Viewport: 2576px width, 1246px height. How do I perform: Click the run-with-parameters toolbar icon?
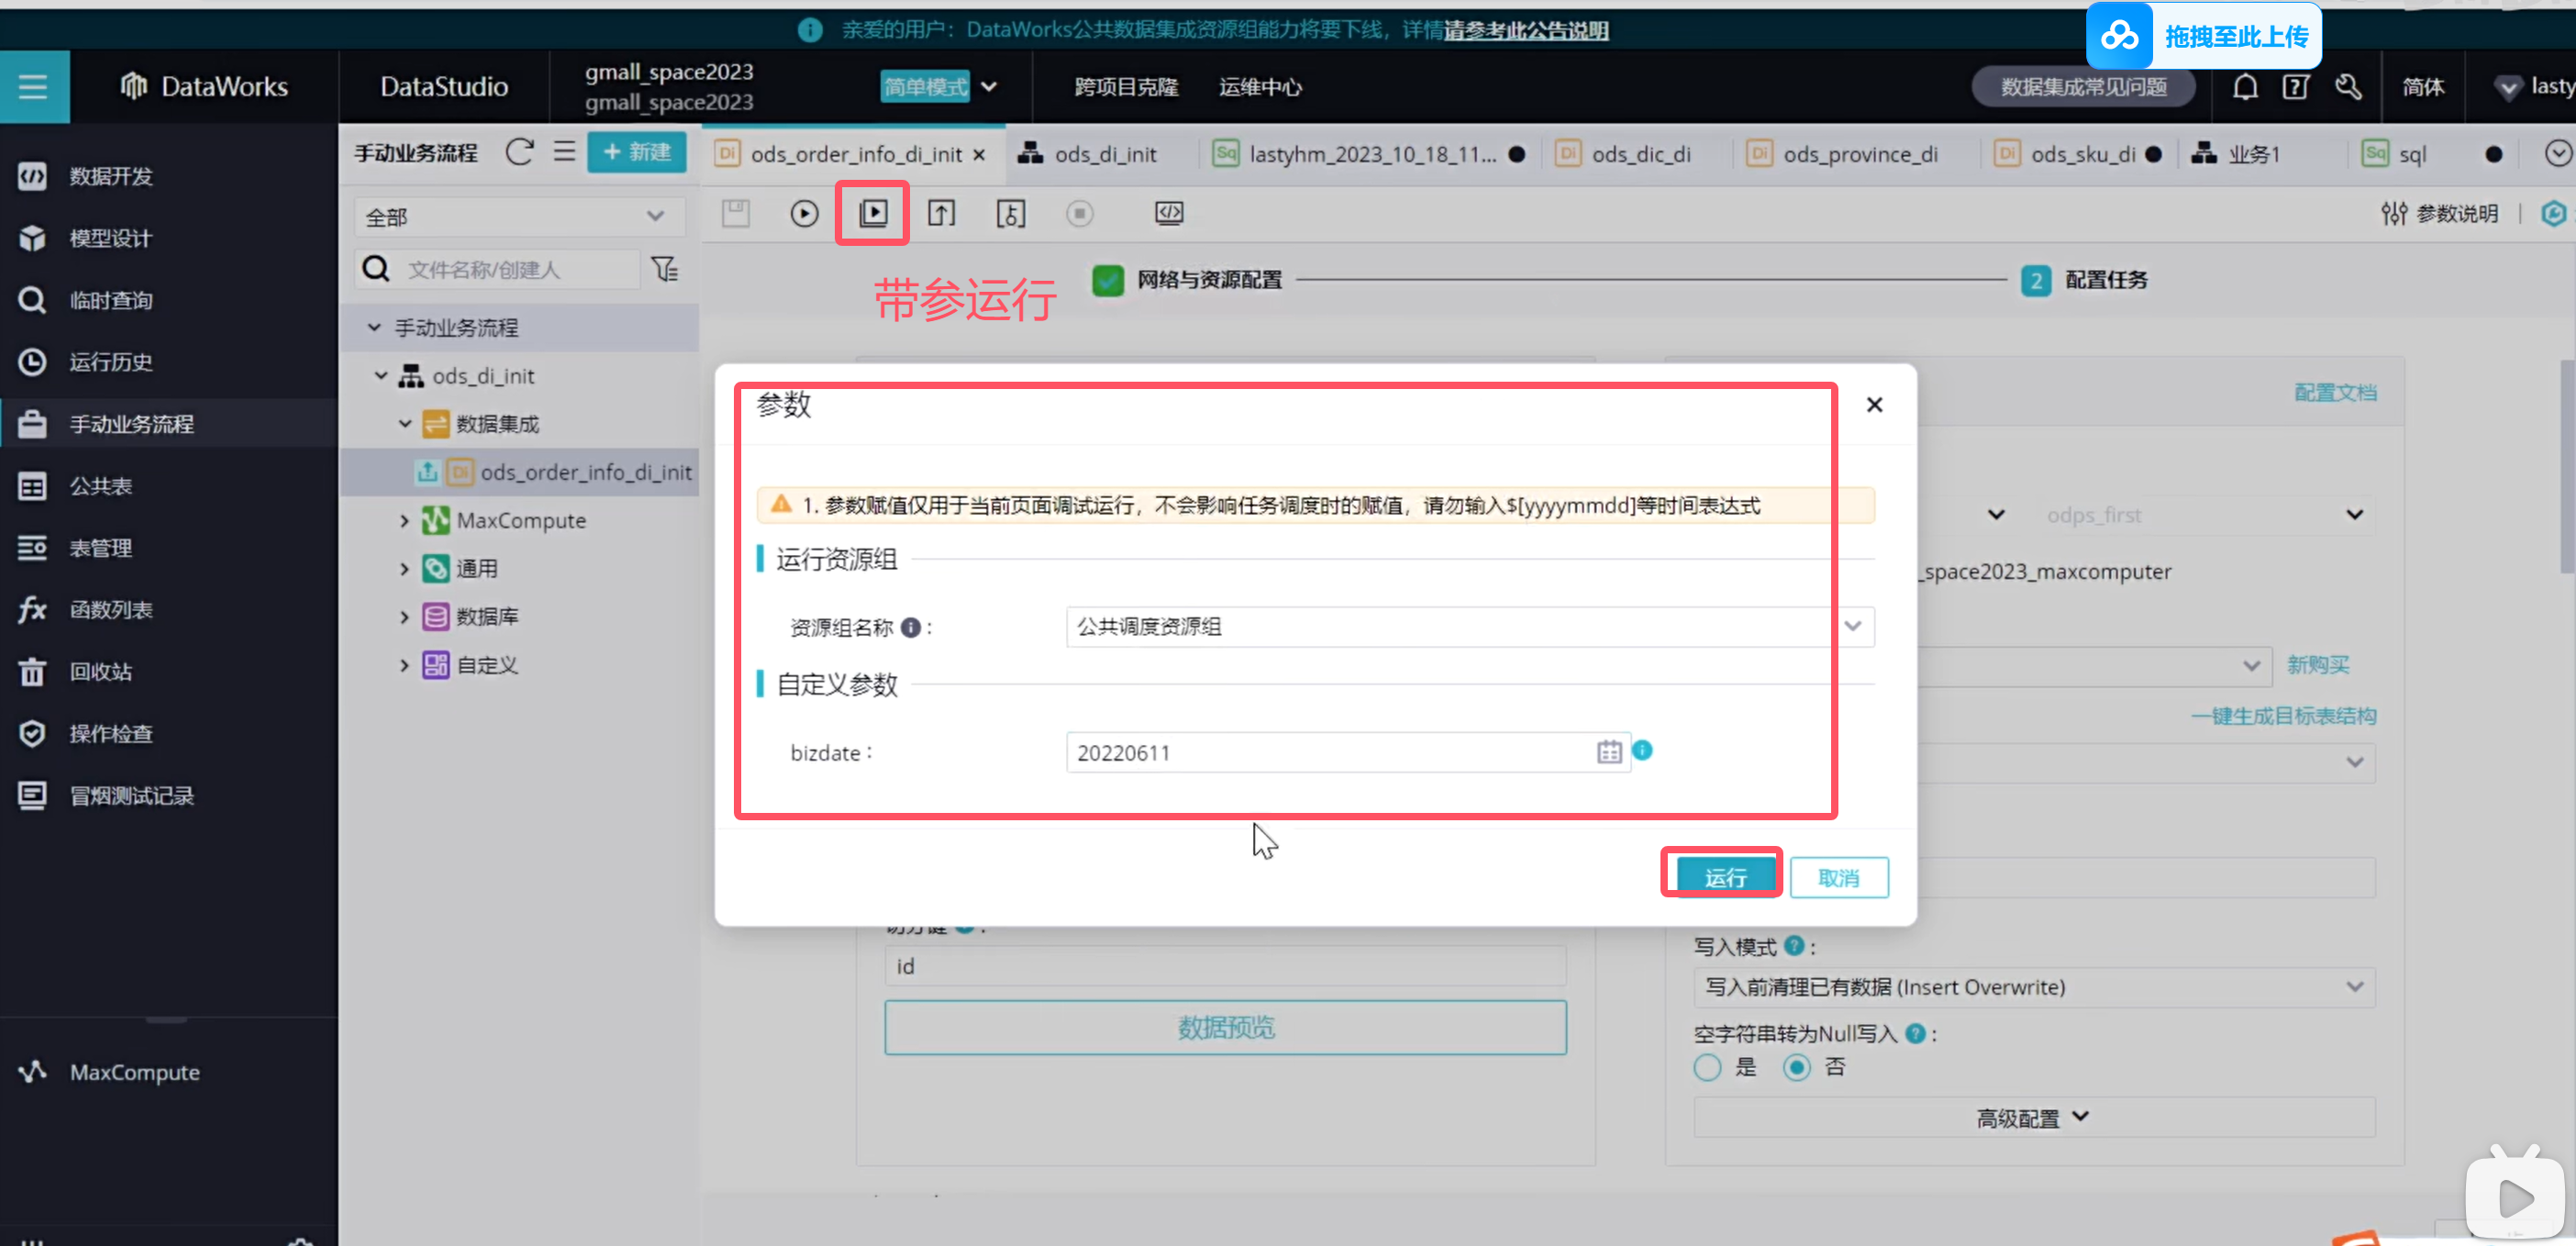click(872, 213)
